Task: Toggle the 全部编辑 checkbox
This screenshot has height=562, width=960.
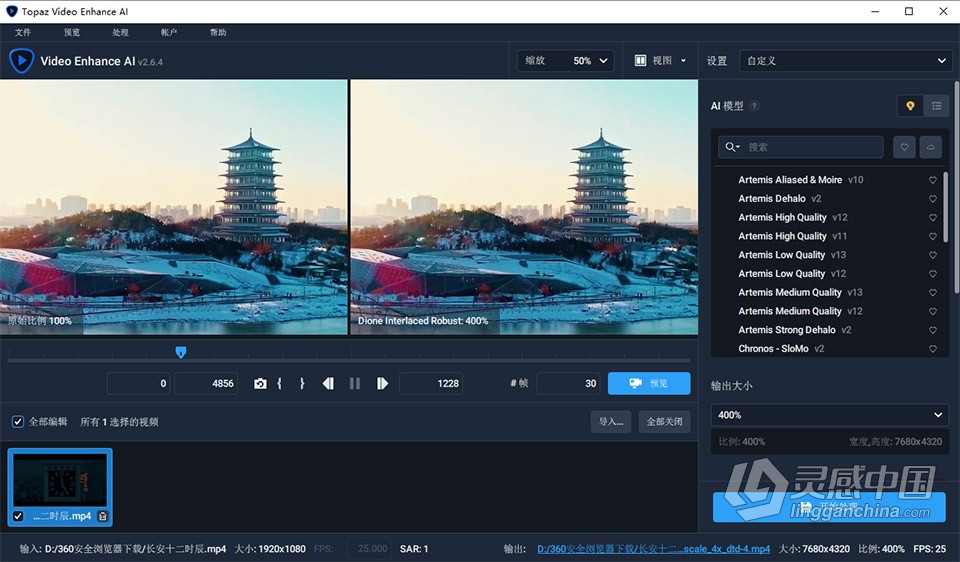Action: click(18, 422)
